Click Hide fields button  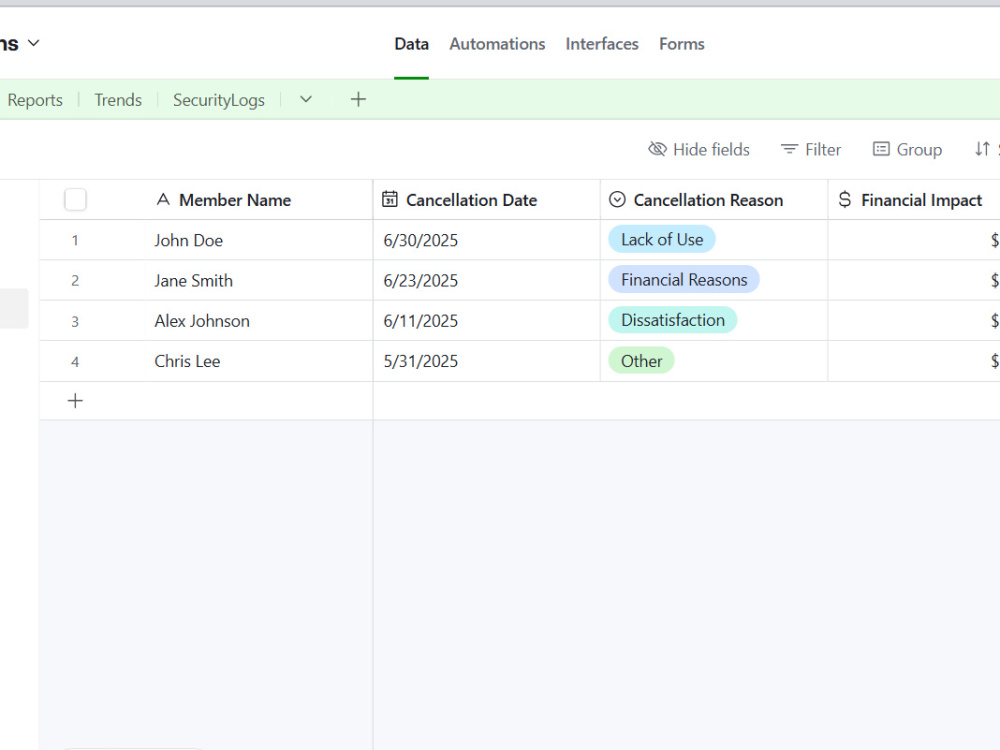click(x=698, y=149)
